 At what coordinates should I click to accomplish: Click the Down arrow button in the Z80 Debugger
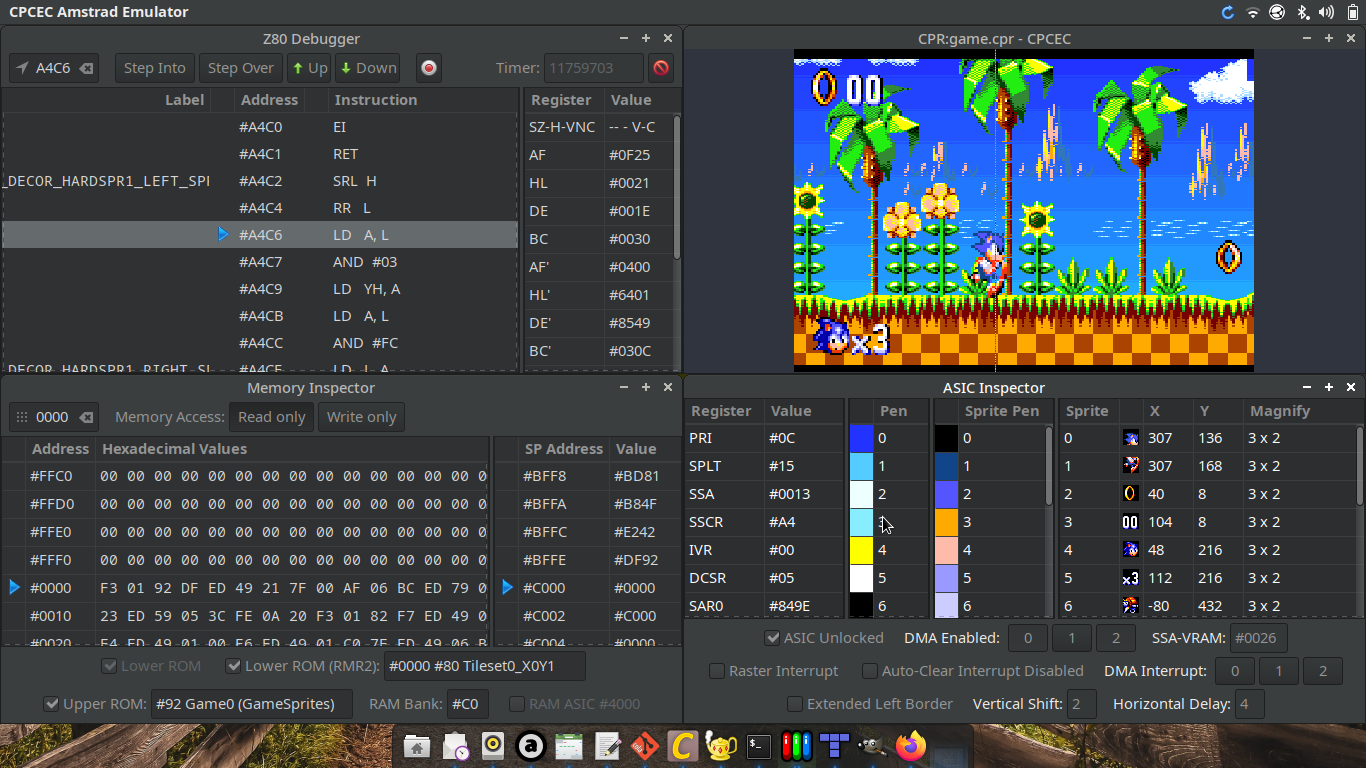click(368, 68)
